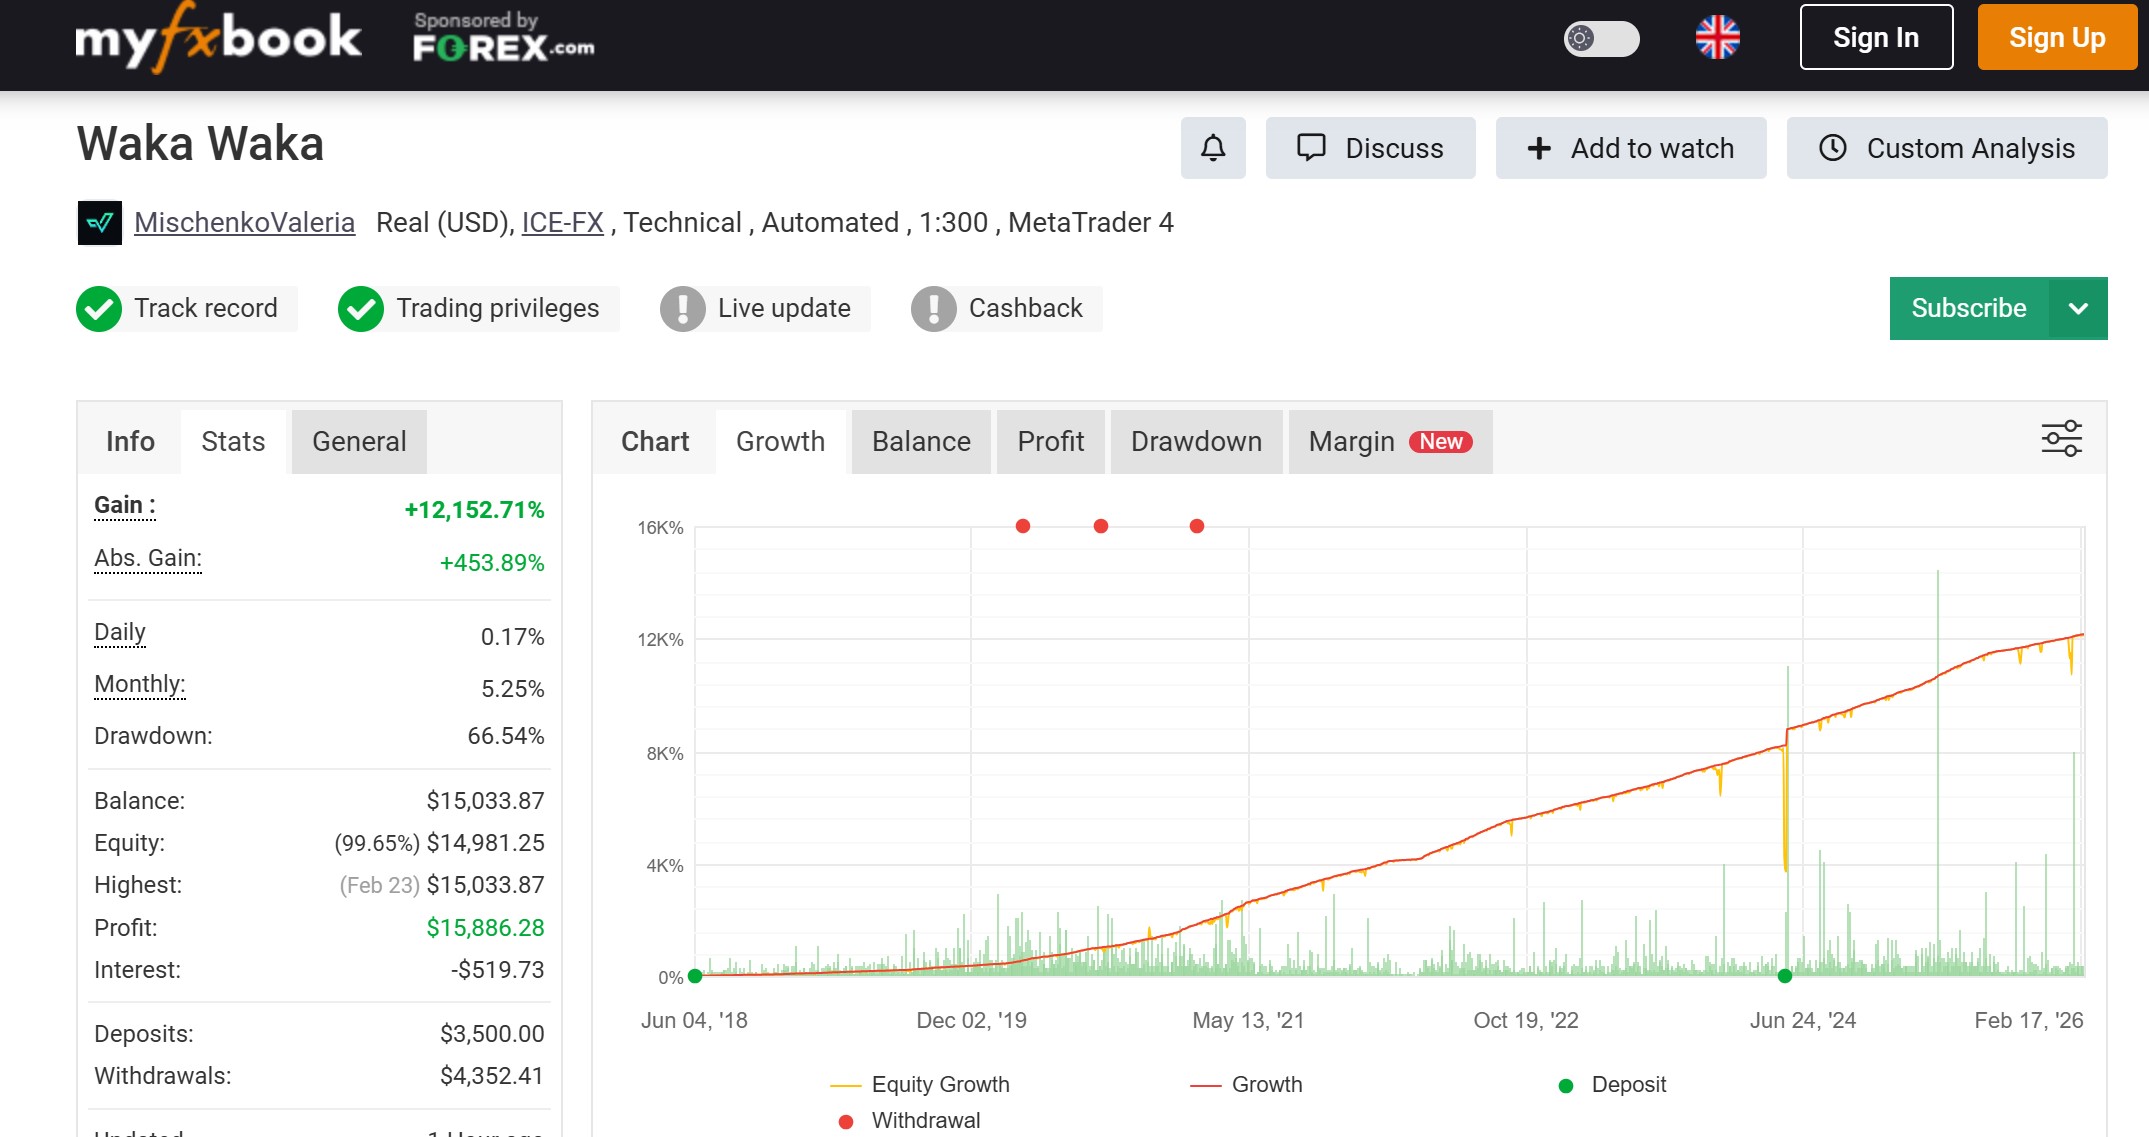The image size is (2149, 1137).
Task: Open the ICE-FX broker link
Action: click(x=562, y=222)
